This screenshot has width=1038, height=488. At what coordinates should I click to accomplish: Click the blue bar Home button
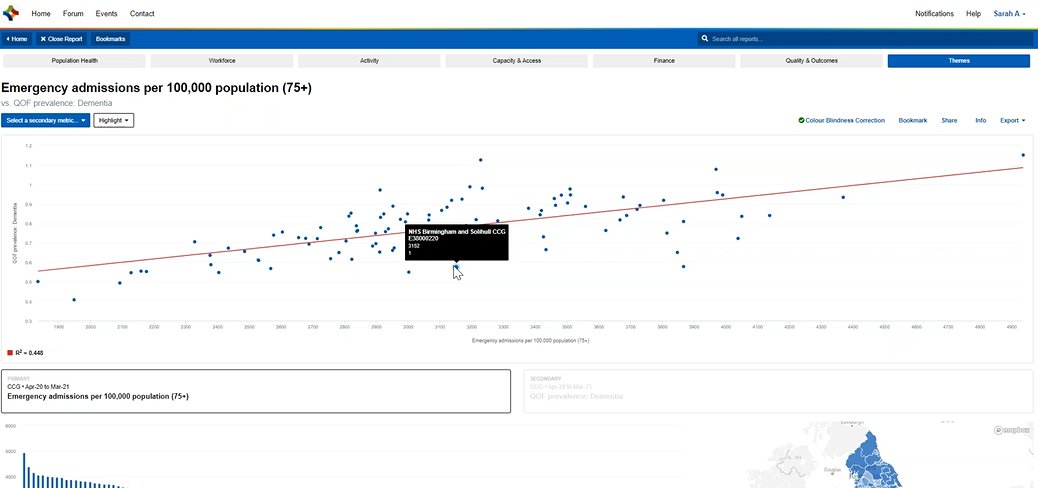(x=17, y=39)
